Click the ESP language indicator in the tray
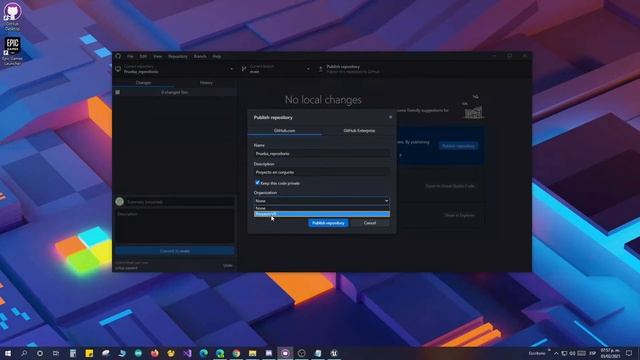 click(x=593, y=353)
